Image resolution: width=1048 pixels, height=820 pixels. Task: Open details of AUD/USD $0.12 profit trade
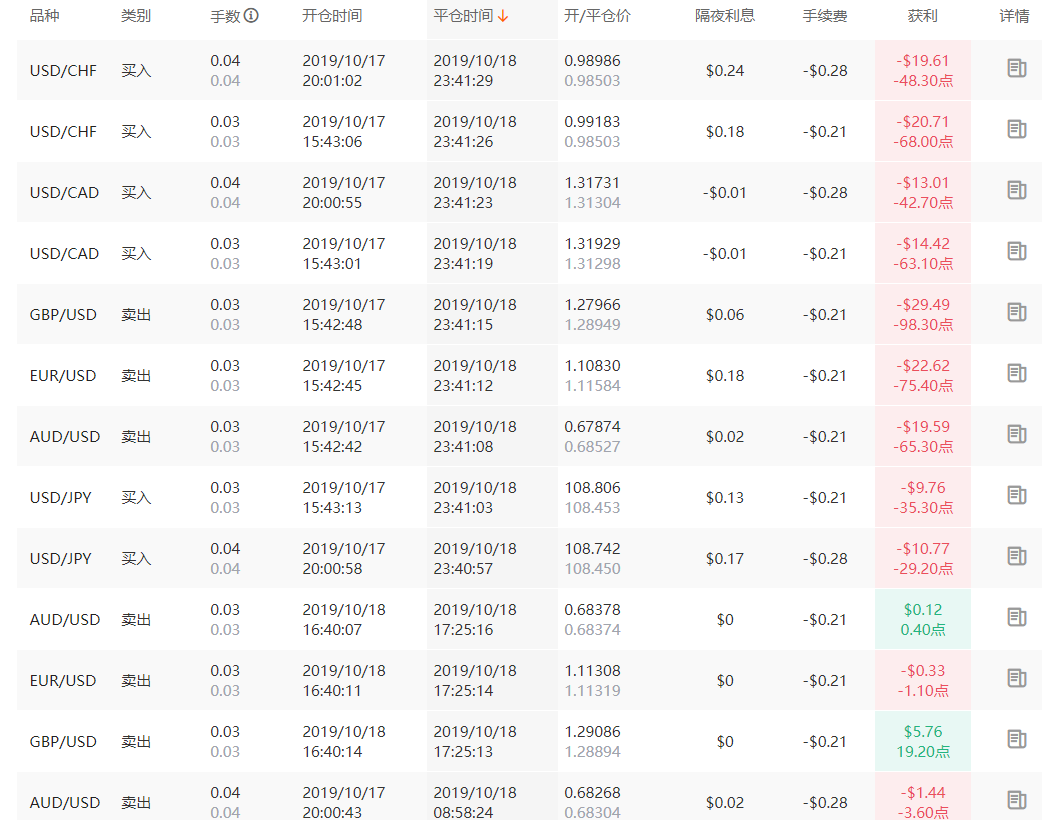tap(1017, 617)
